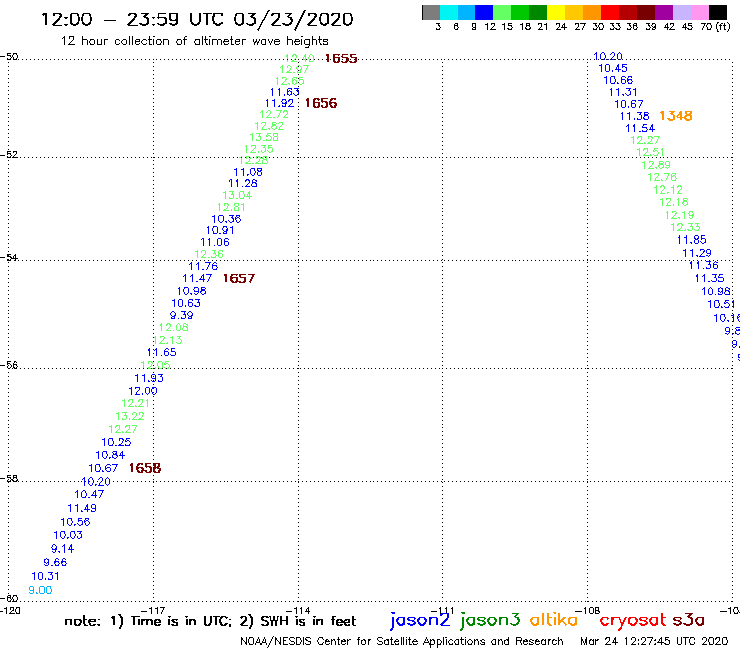Click the wave height value 12.08
This screenshot has height=650, width=740.
[x=173, y=328]
